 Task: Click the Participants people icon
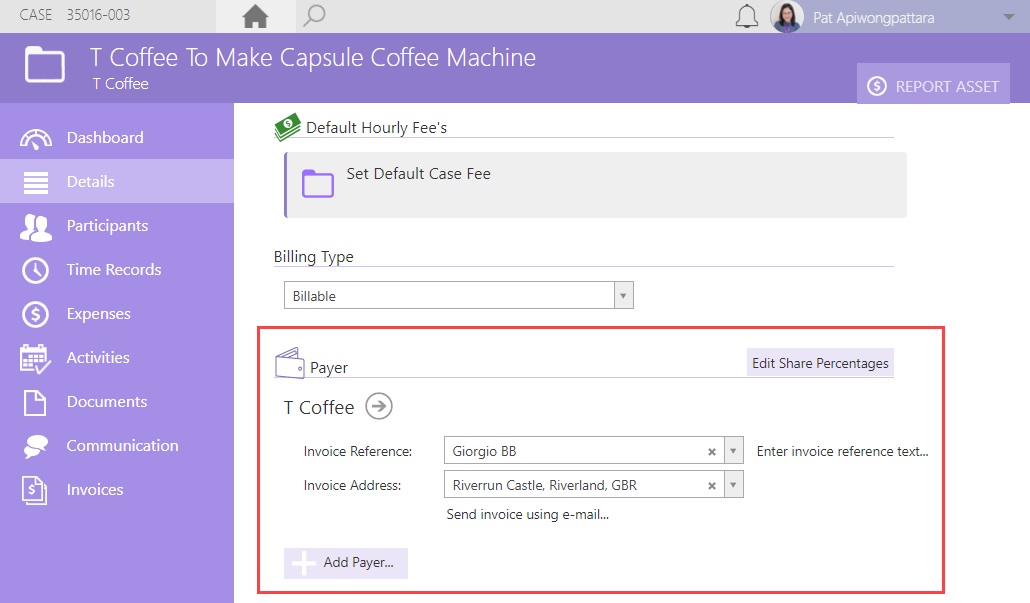[x=35, y=227]
